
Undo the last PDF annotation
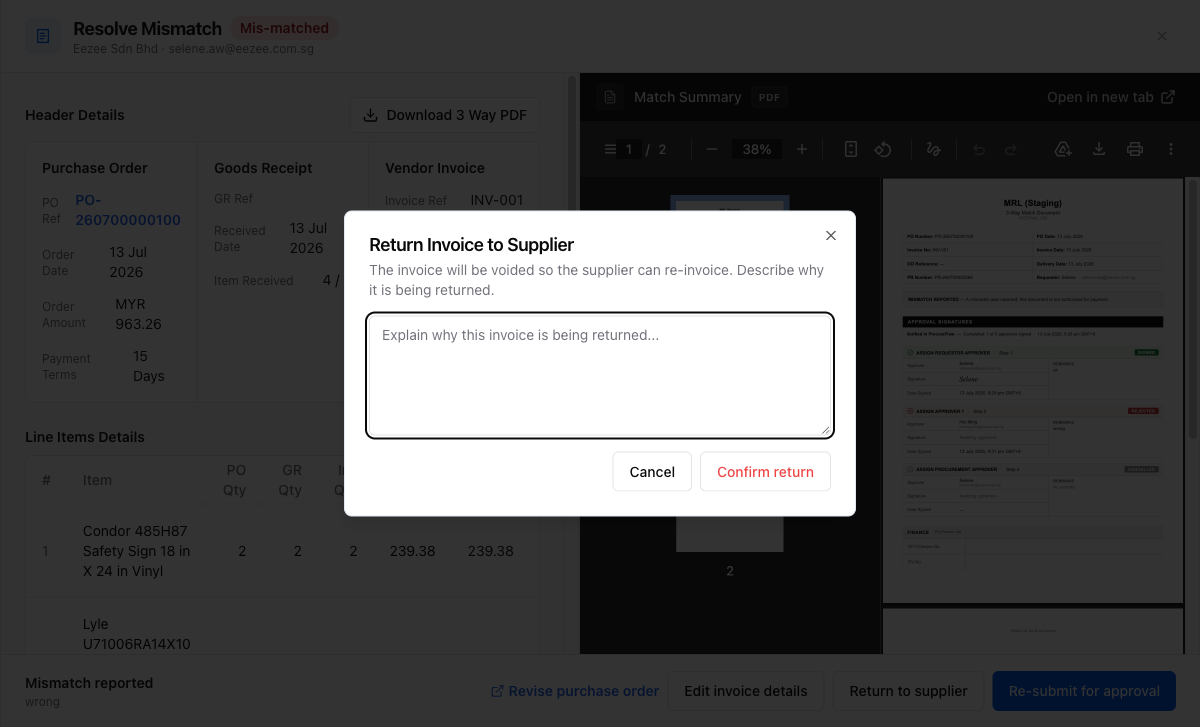[979, 150]
